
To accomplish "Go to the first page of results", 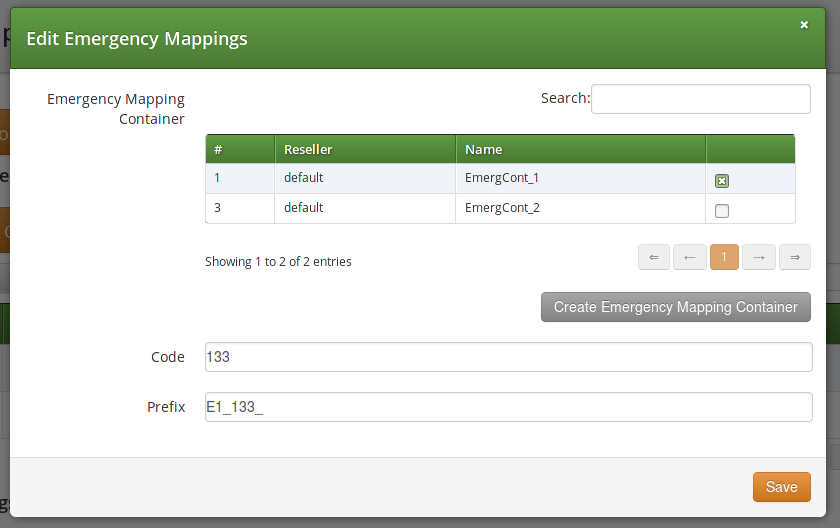I will [653, 257].
